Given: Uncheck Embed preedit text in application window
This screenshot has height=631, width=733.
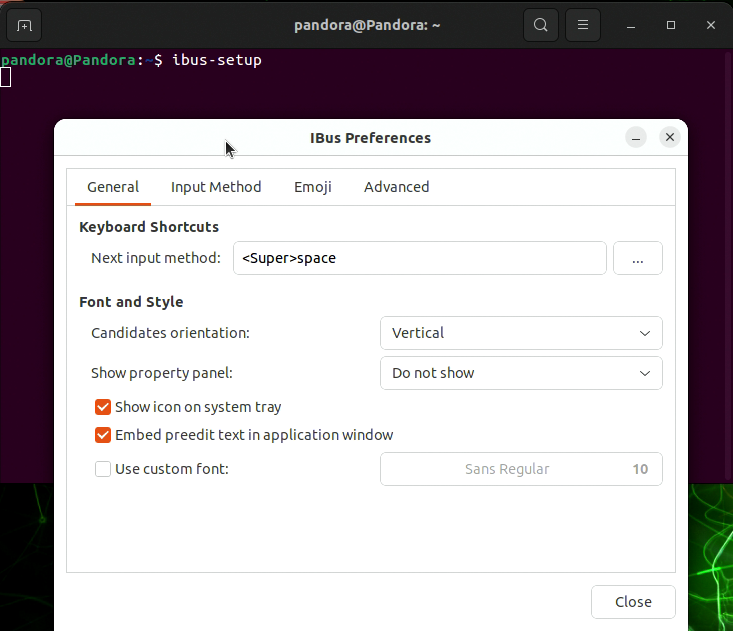Looking at the screenshot, I should (x=103, y=435).
